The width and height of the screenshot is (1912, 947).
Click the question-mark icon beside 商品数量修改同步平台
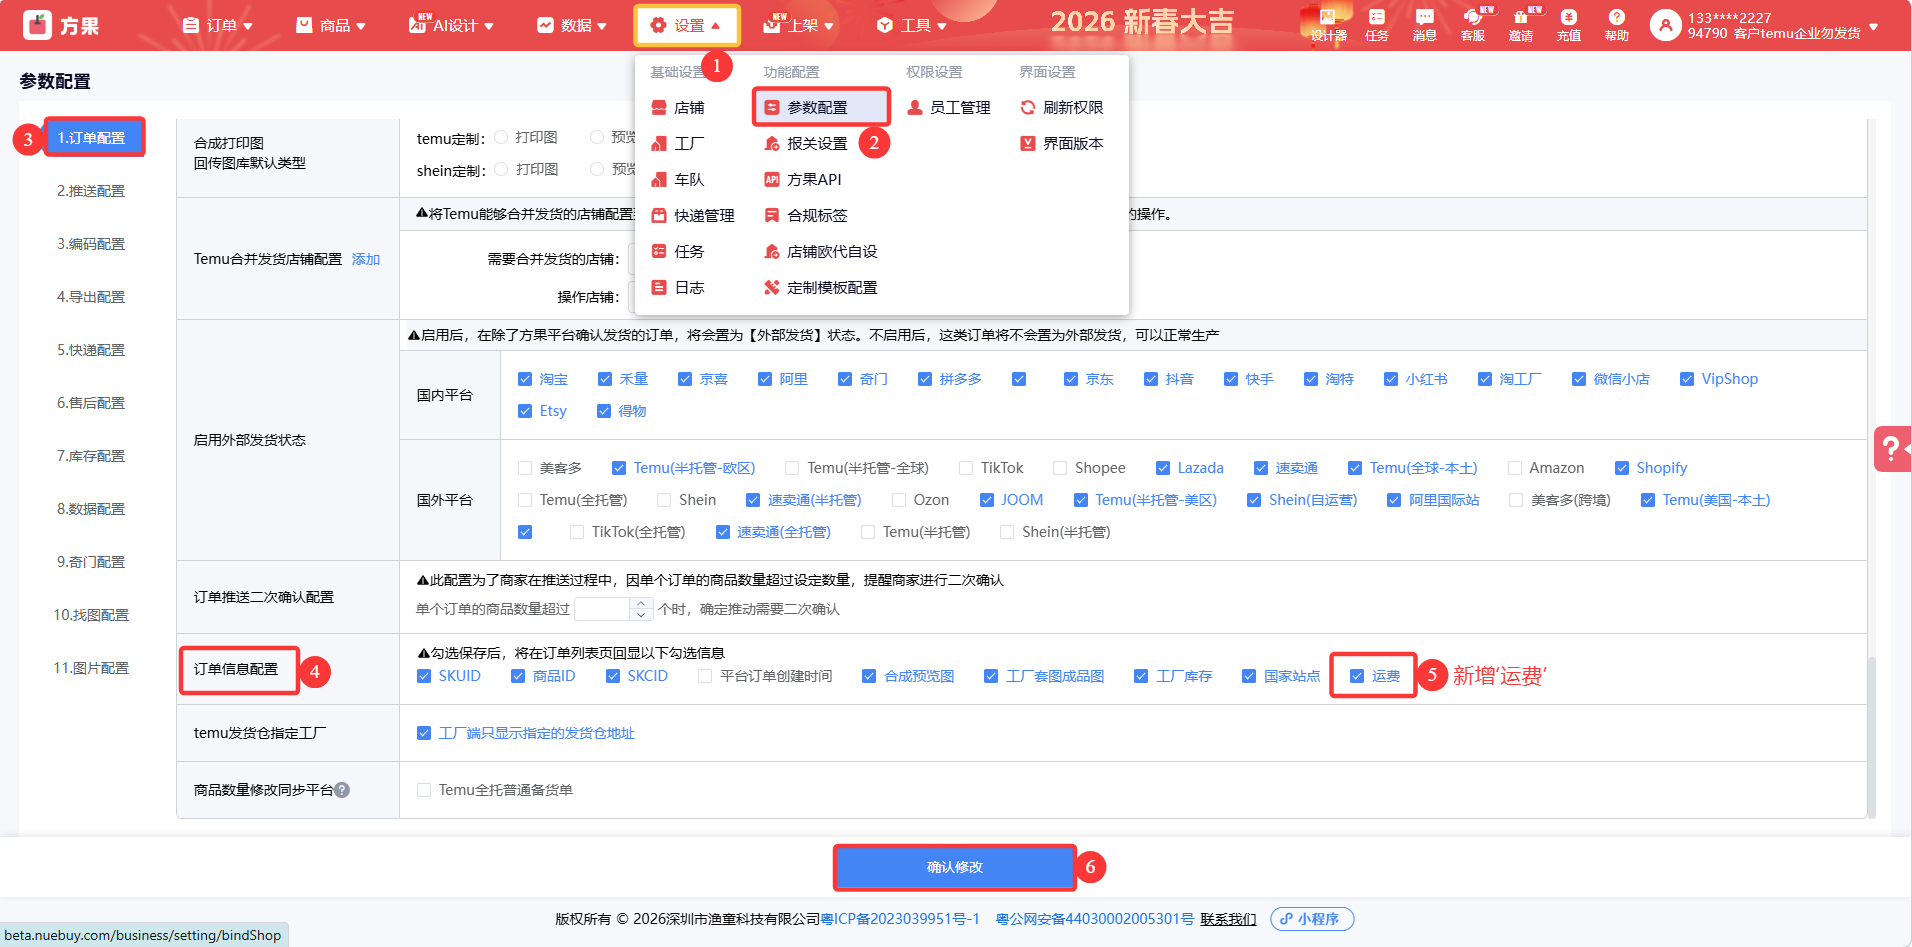point(342,790)
